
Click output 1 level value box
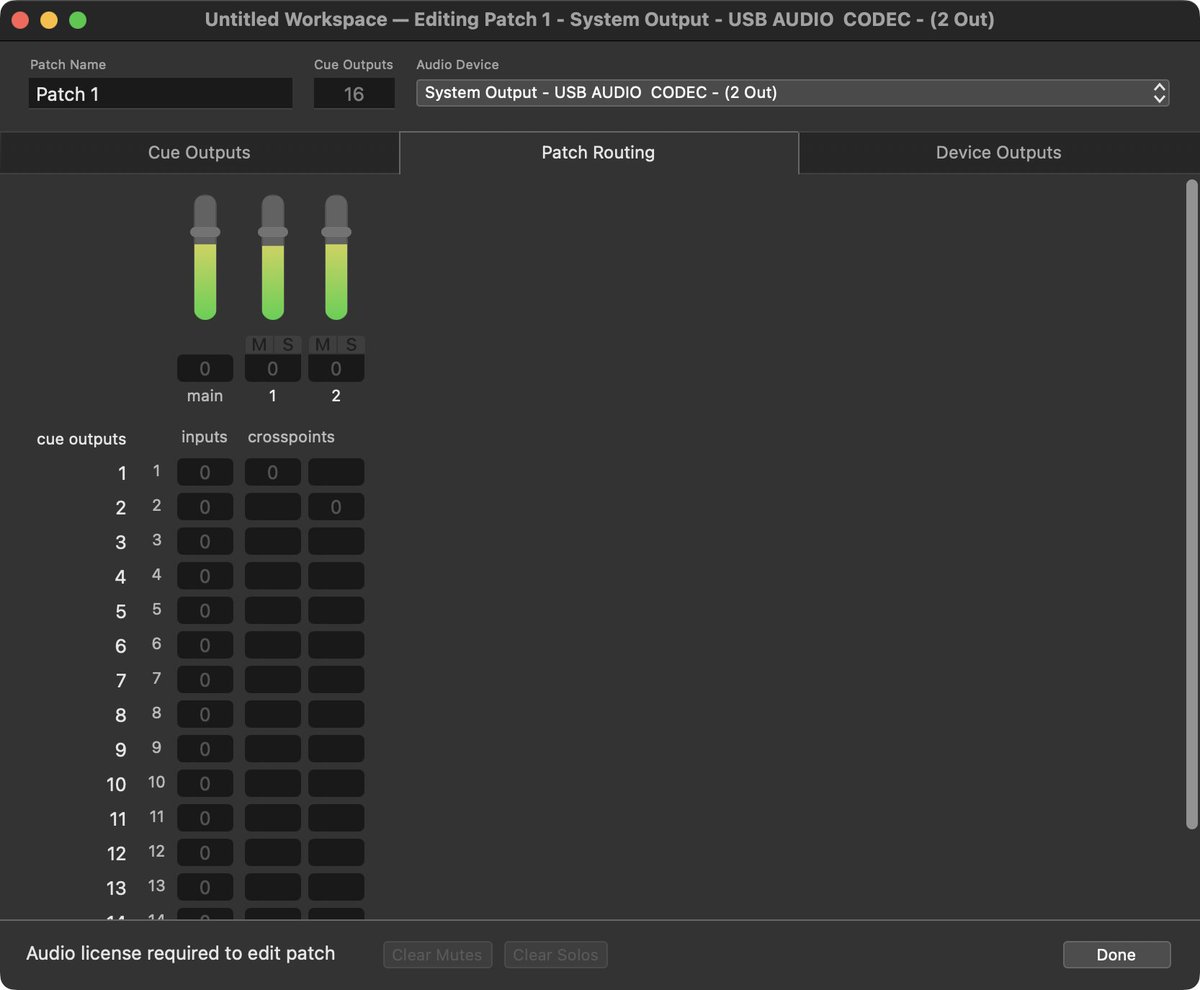pos(273,368)
